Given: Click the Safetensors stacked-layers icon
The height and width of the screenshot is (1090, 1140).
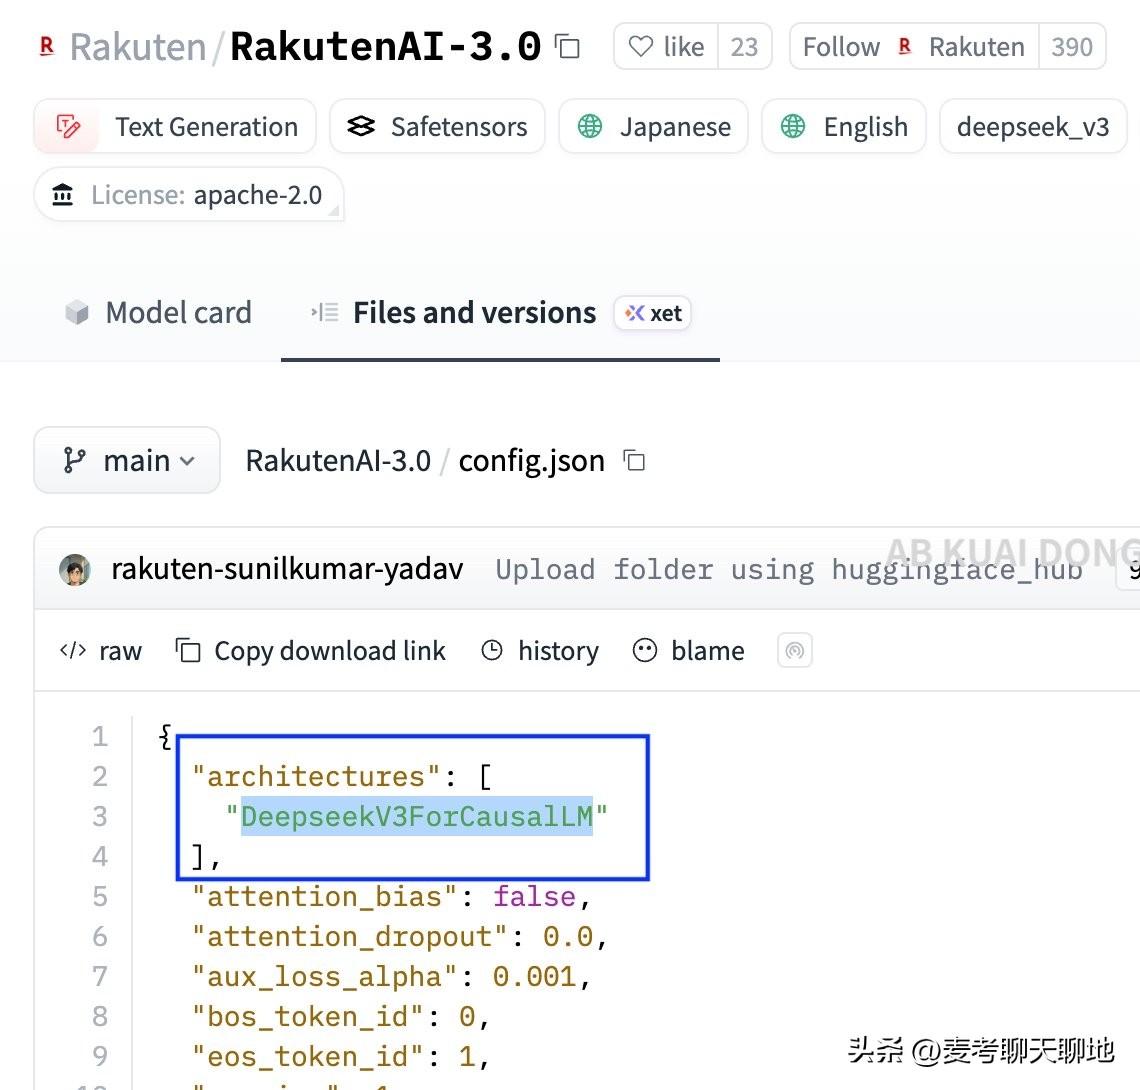Looking at the screenshot, I should coord(361,127).
